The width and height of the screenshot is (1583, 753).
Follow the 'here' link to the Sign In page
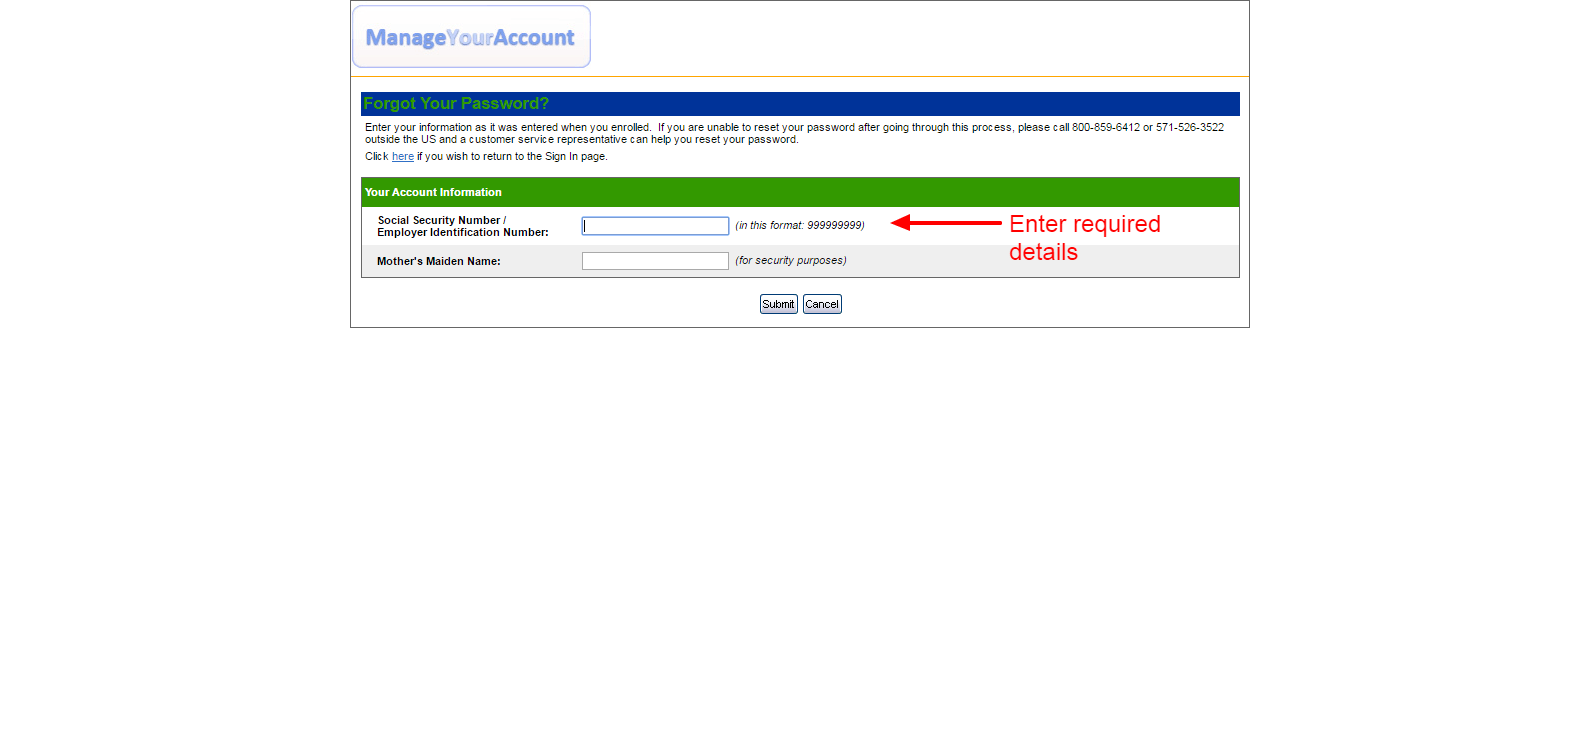403,157
